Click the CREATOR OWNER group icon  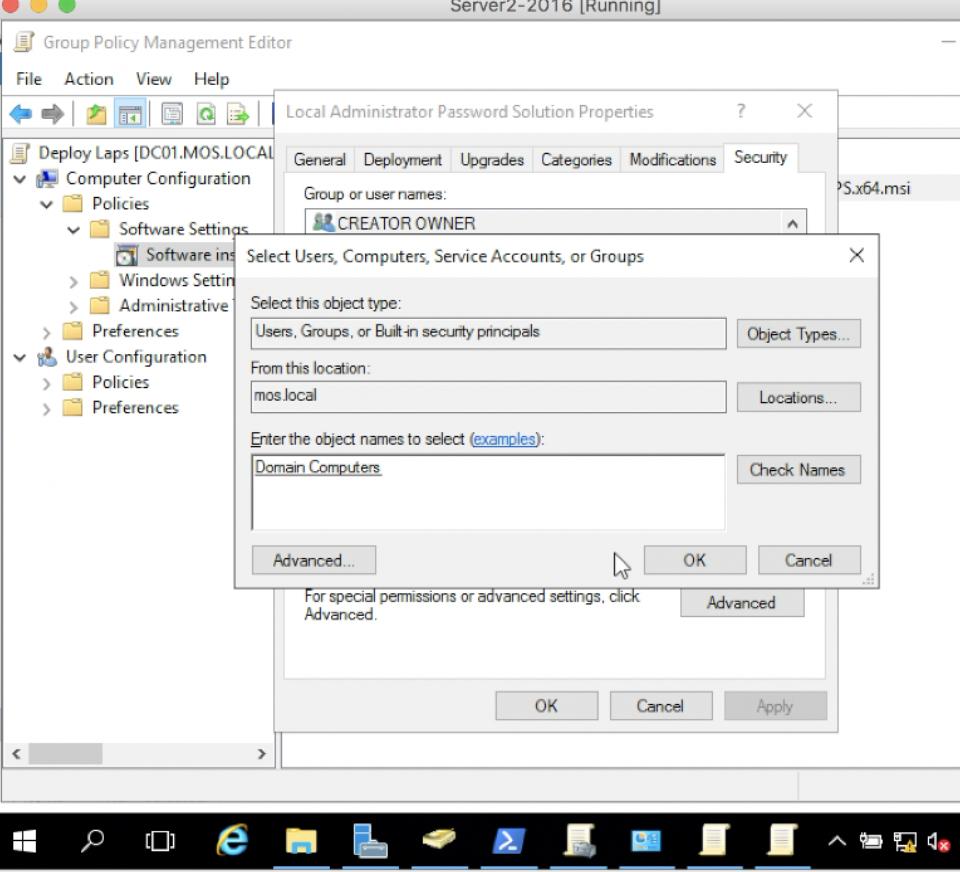coord(323,222)
